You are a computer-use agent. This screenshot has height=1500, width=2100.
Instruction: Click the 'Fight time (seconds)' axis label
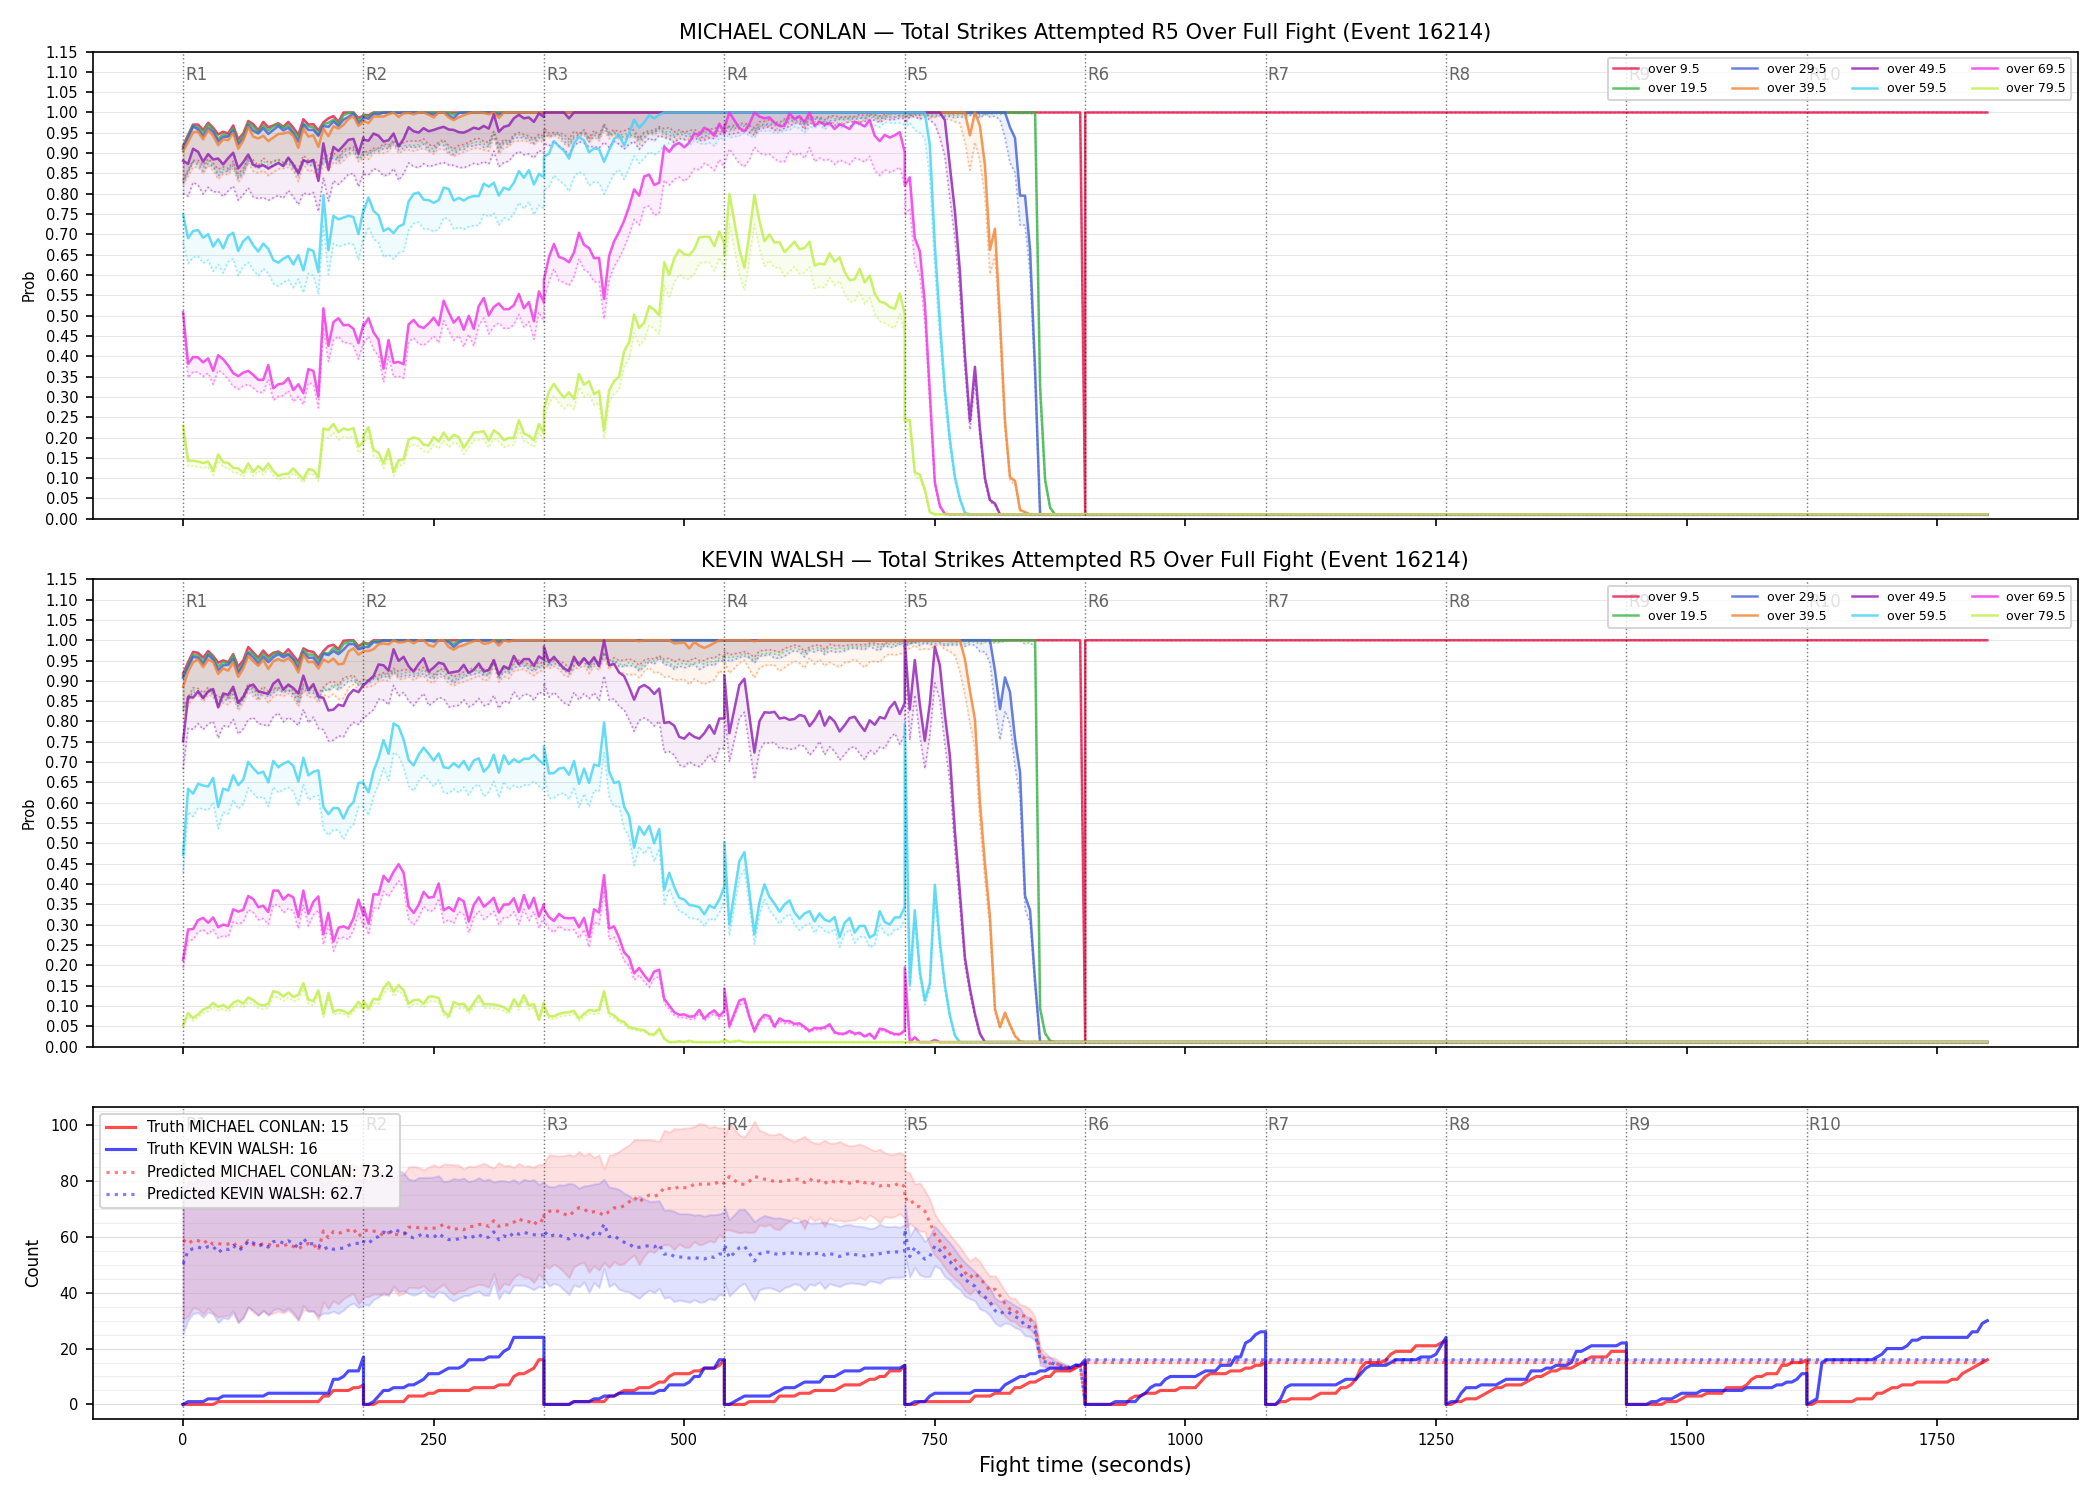tap(1085, 1465)
